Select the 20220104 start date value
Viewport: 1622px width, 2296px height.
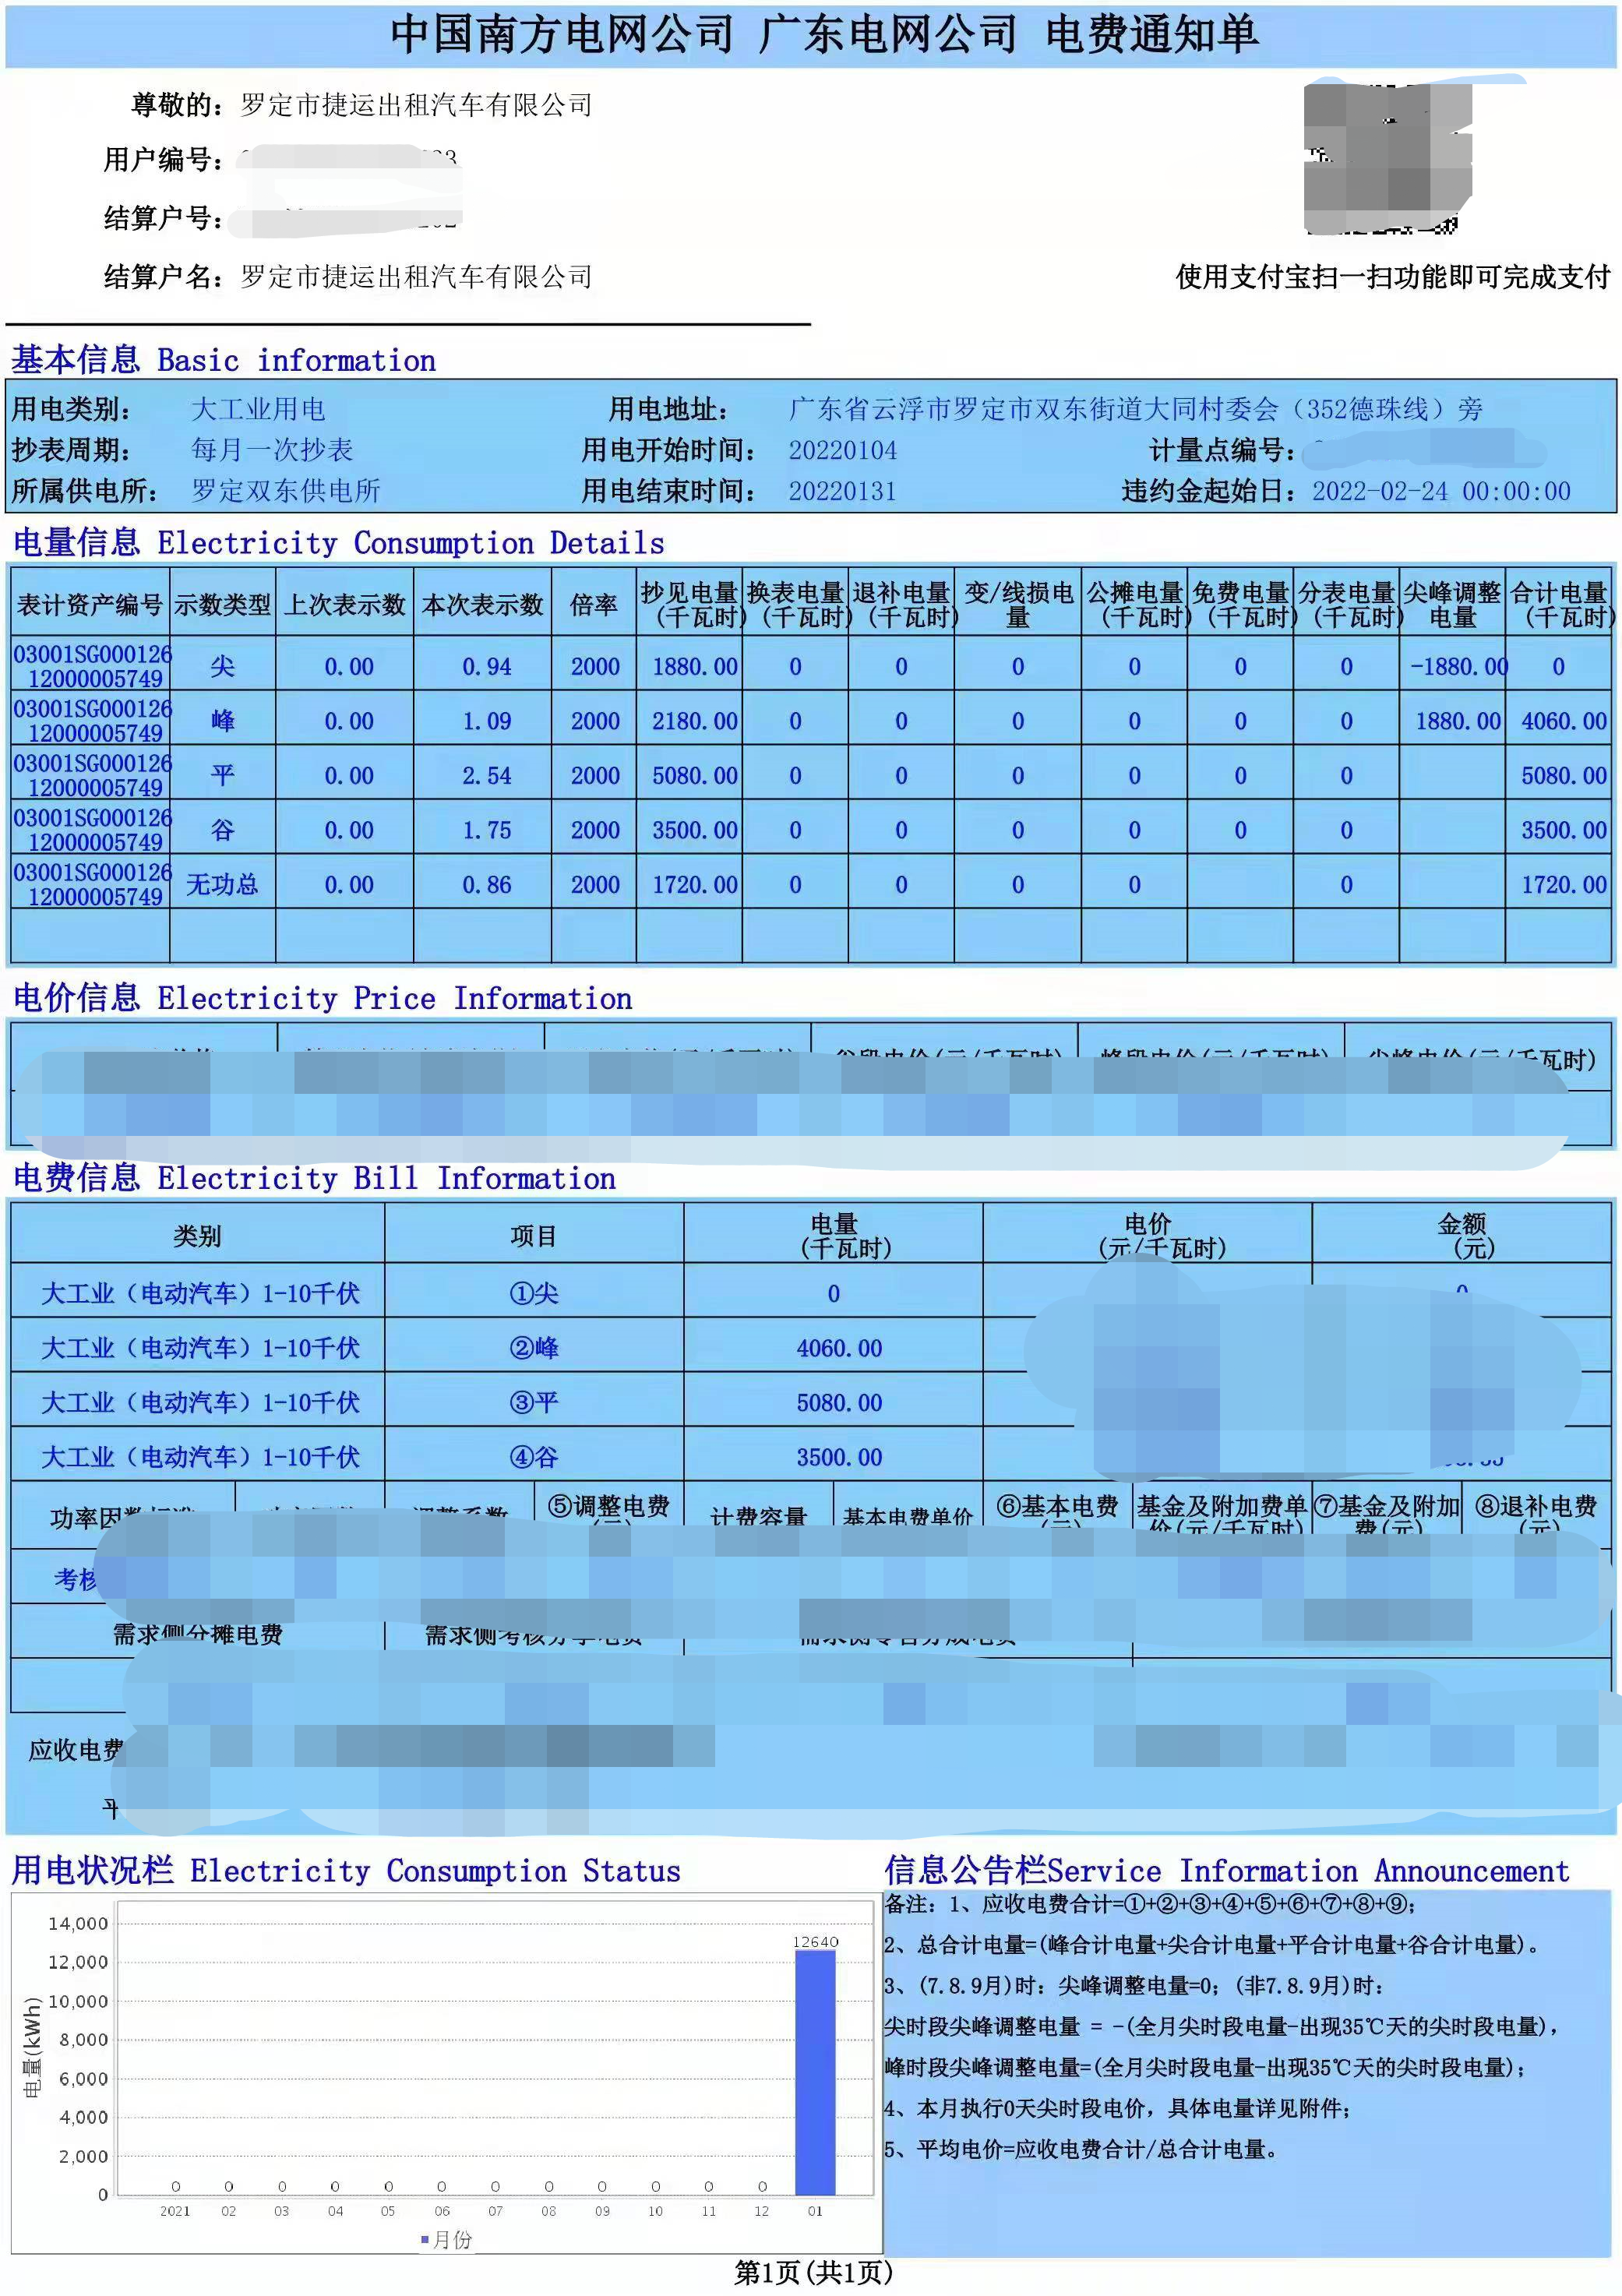tap(842, 450)
